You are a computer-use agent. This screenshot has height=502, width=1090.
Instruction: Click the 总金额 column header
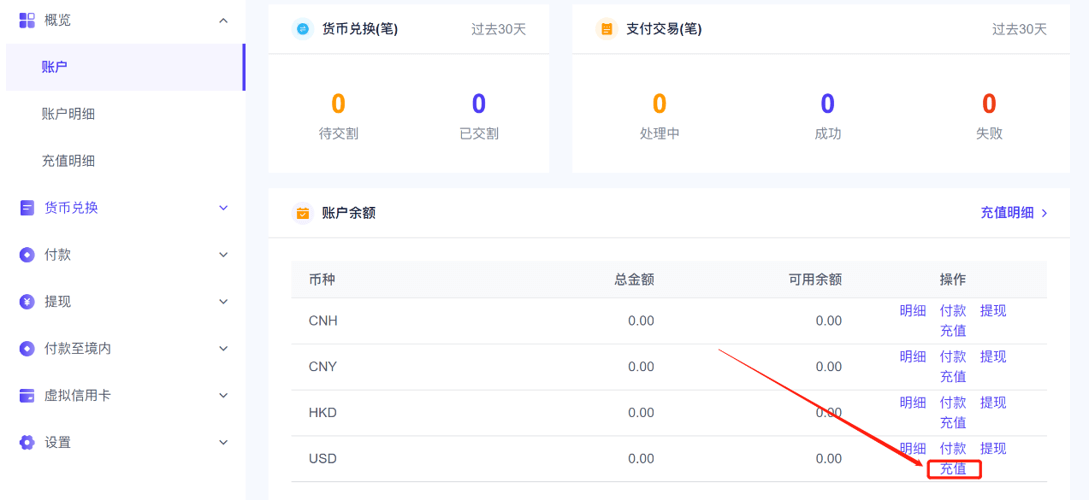[634, 280]
